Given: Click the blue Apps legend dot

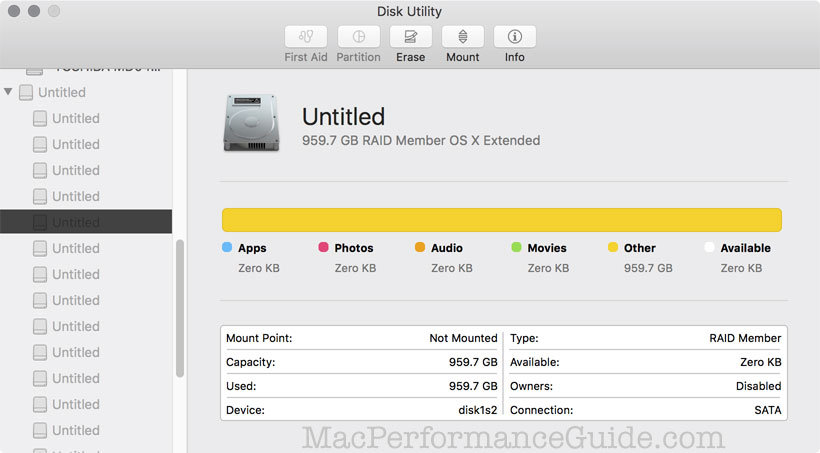Looking at the screenshot, I should pyautogui.click(x=227, y=248).
